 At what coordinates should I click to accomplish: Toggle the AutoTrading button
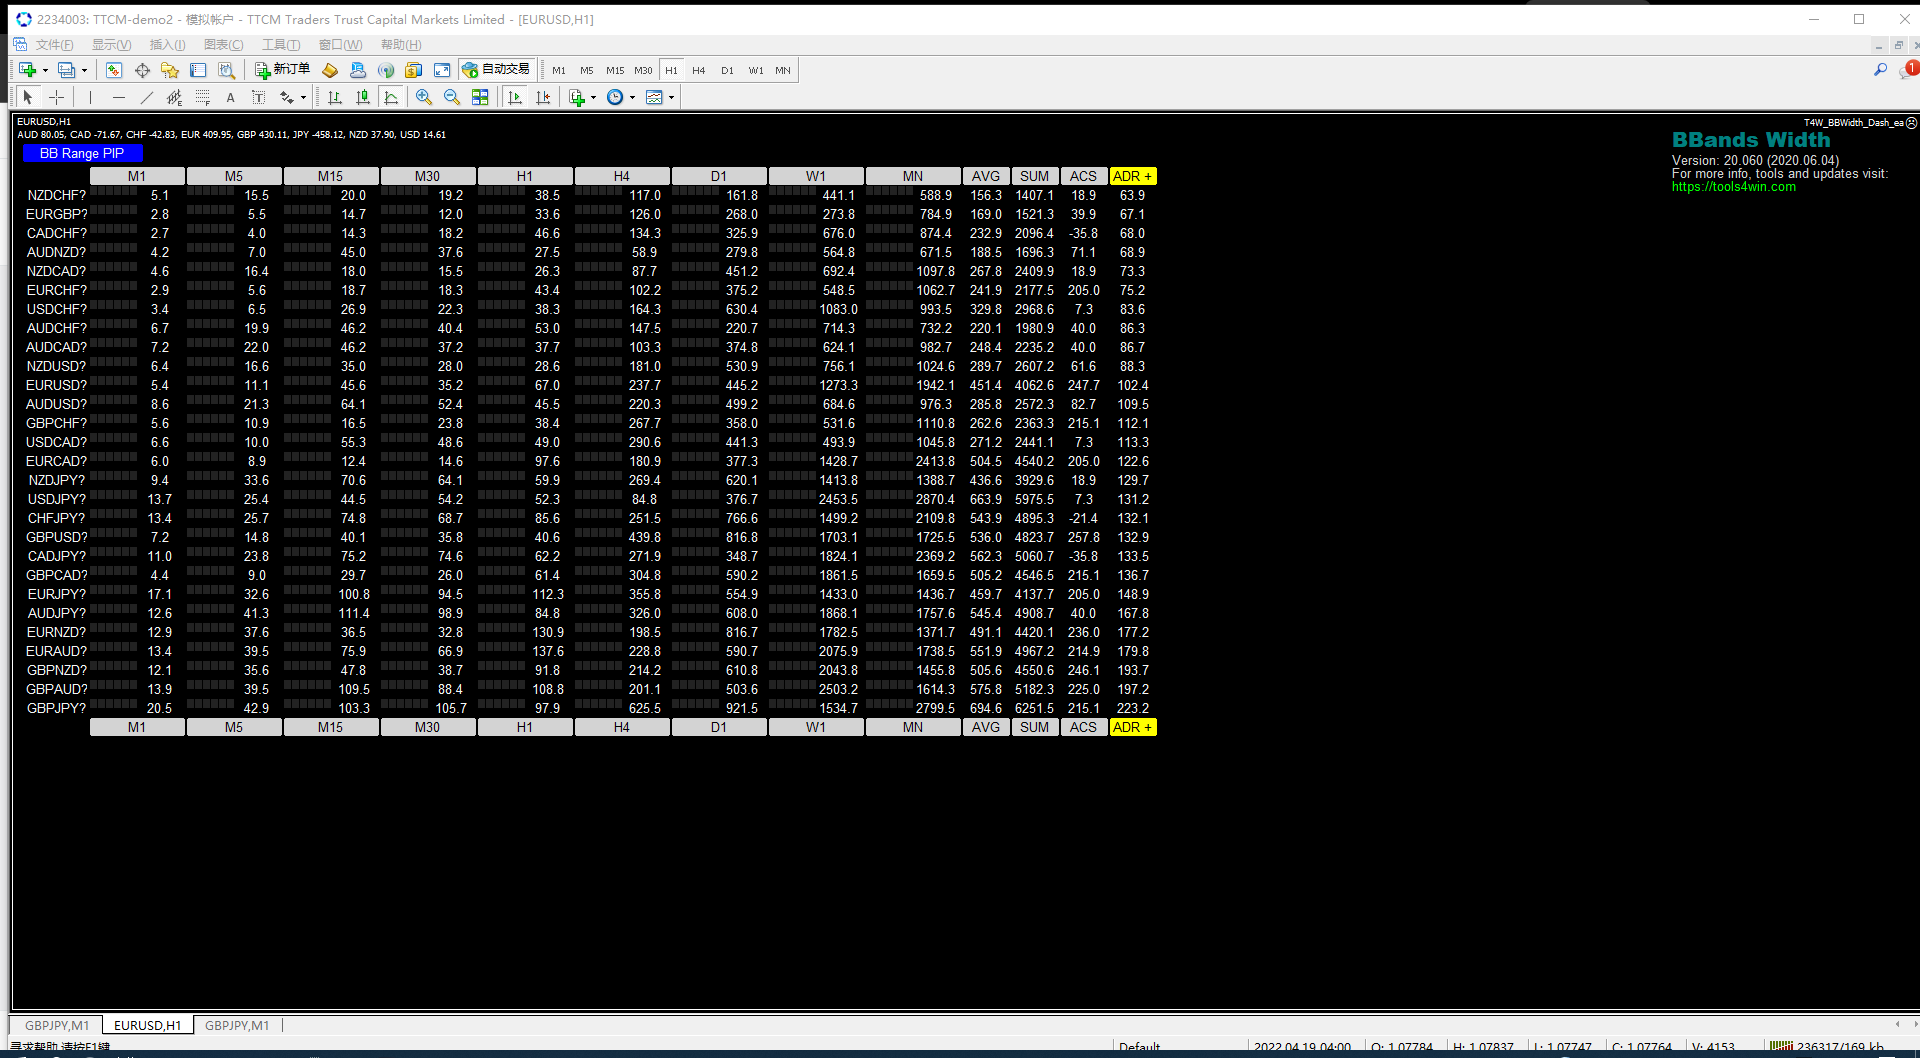click(496, 70)
